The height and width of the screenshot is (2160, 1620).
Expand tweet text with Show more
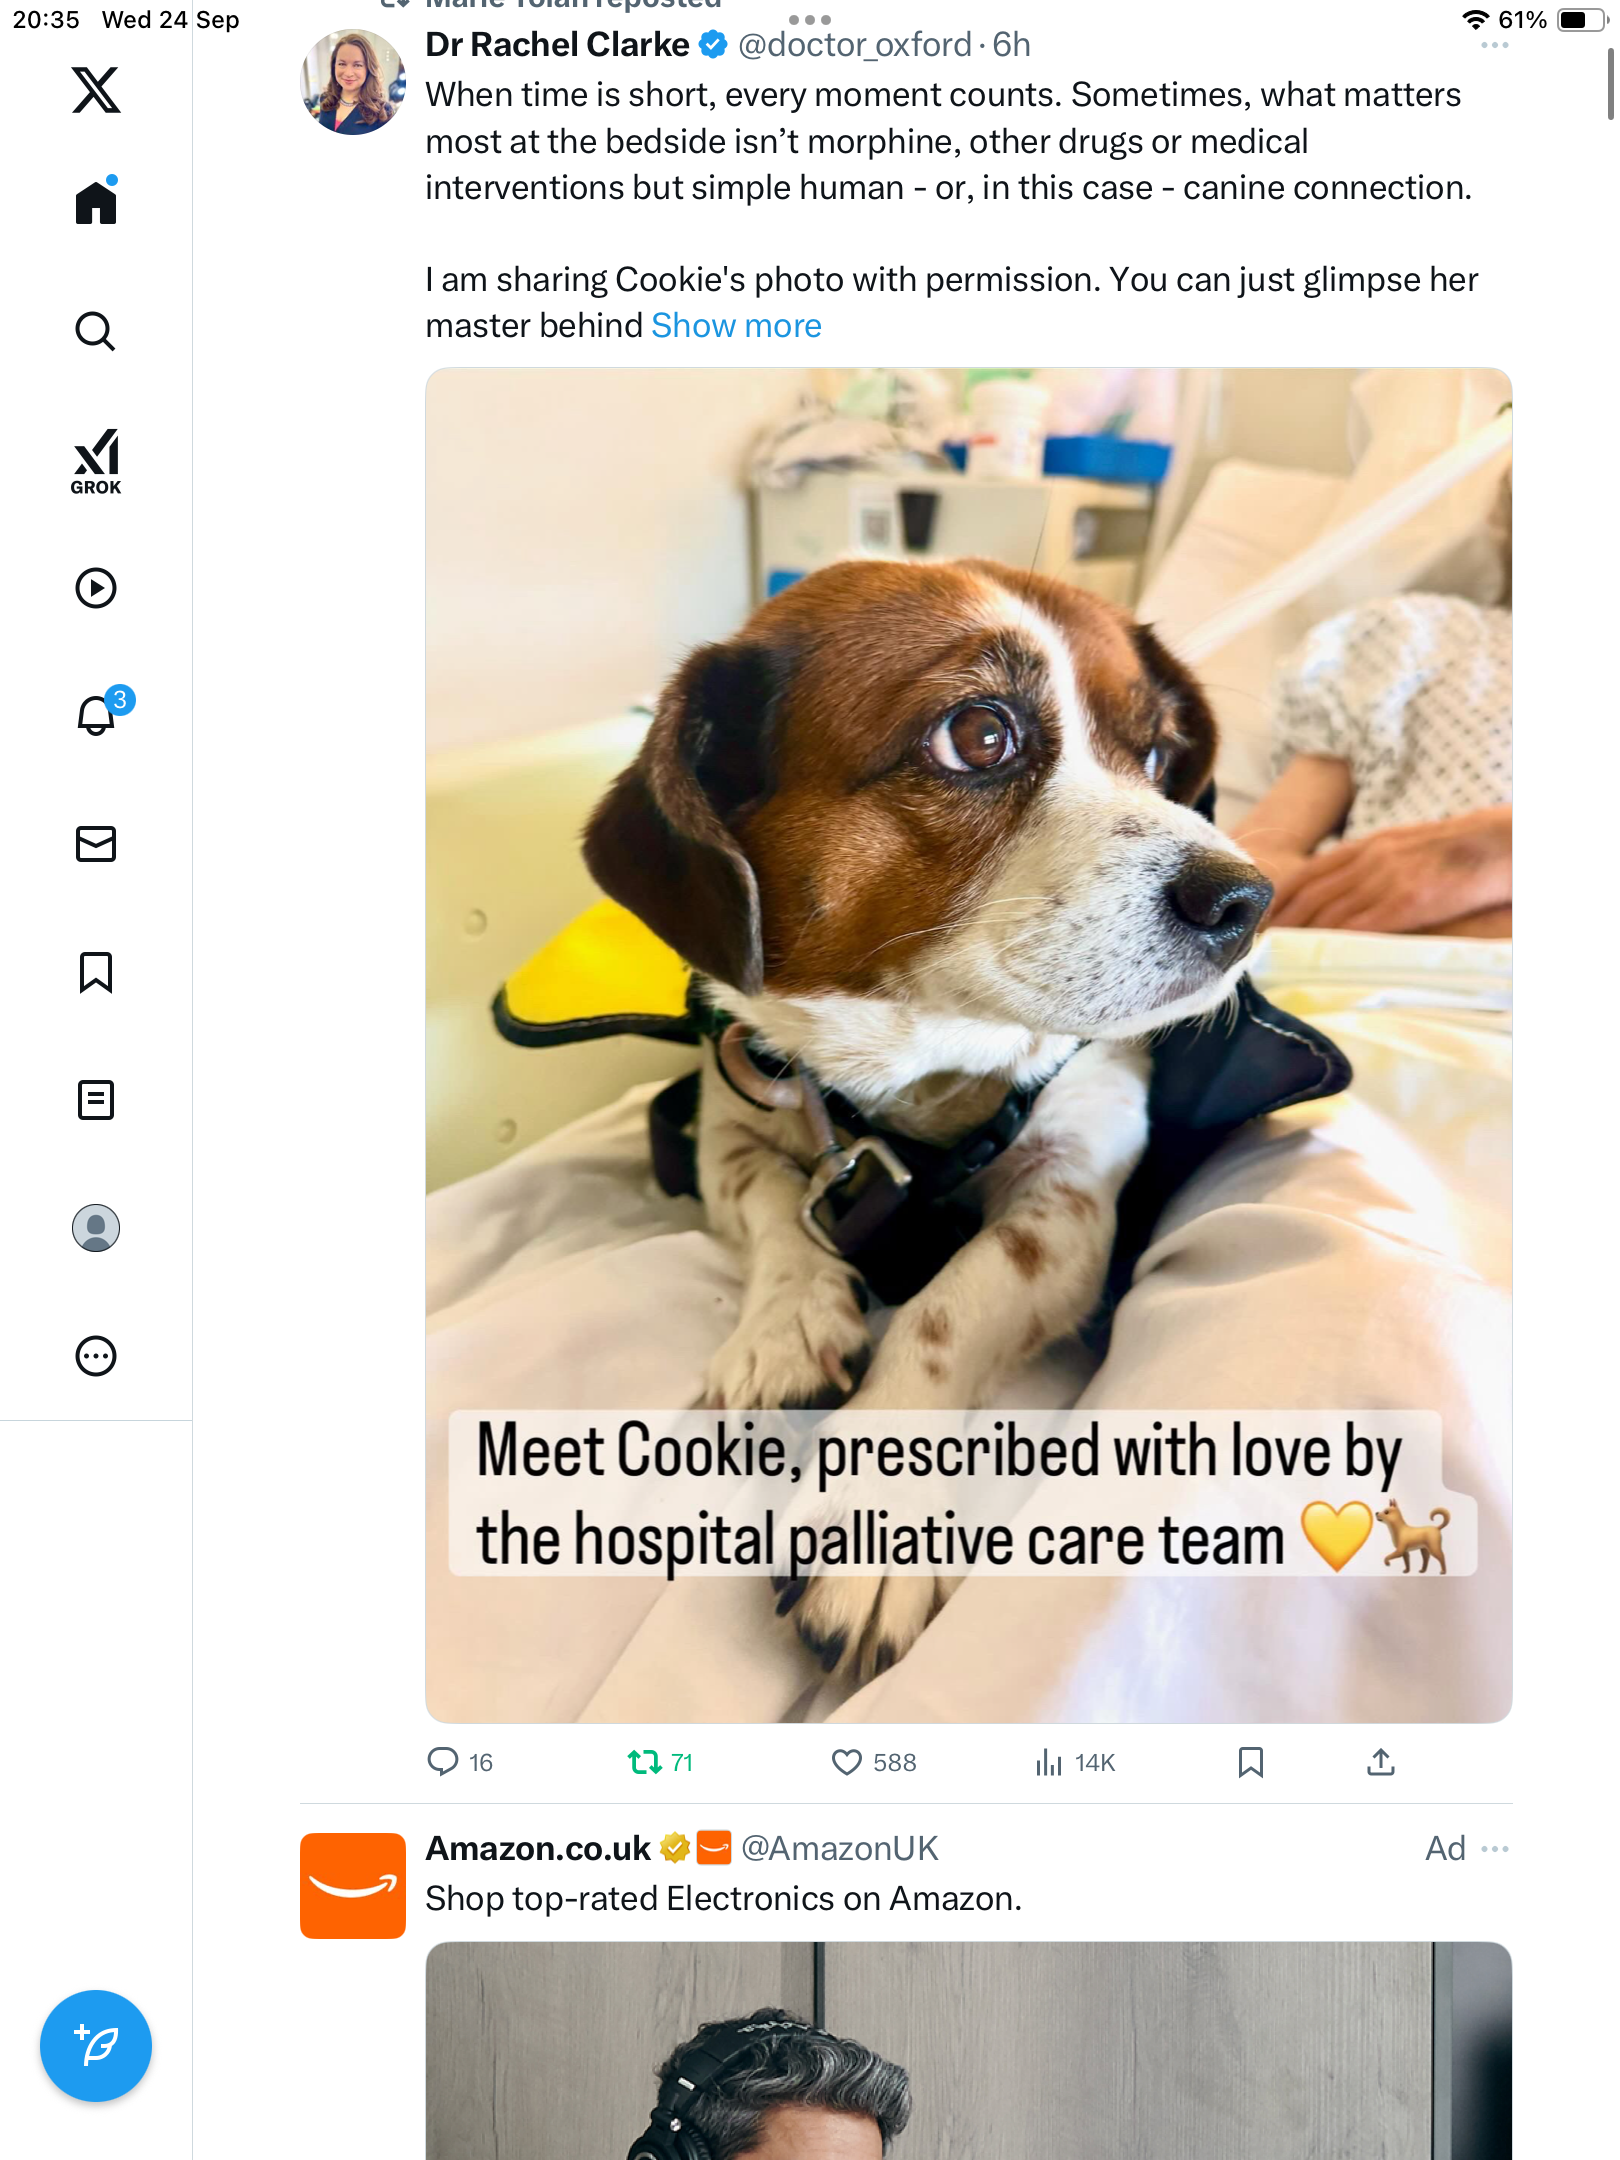pyautogui.click(x=736, y=326)
